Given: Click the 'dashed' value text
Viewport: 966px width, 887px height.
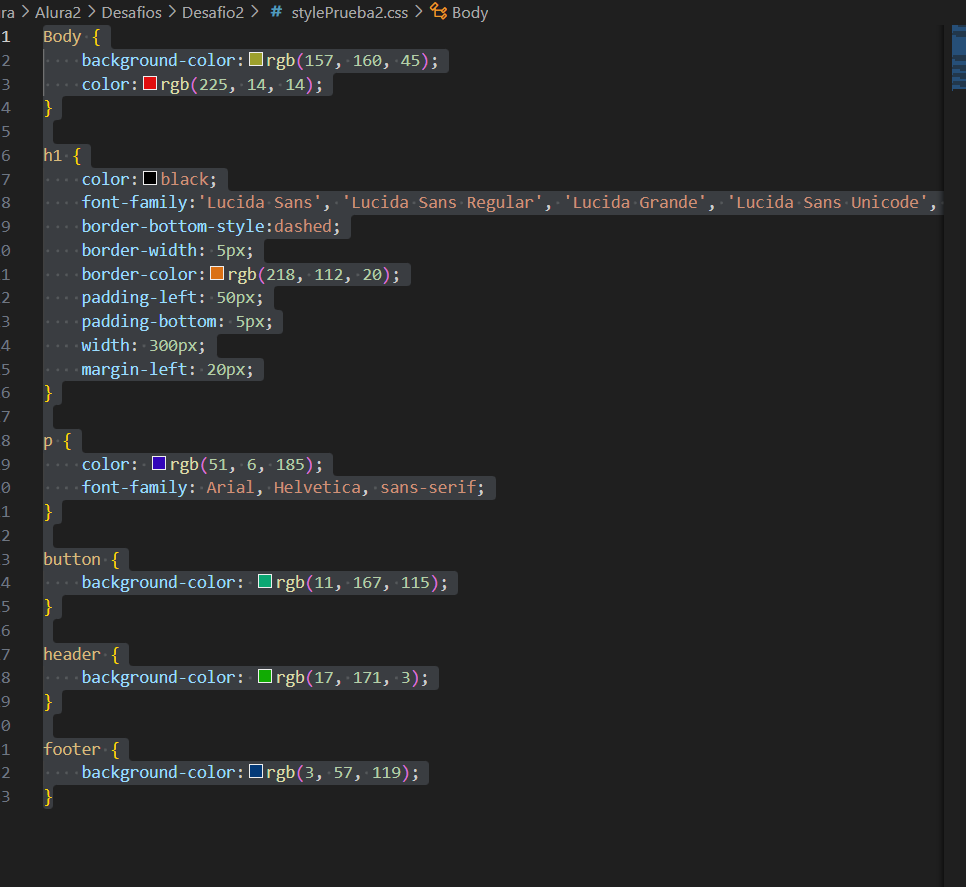Looking at the screenshot, I should pos(303,227).
